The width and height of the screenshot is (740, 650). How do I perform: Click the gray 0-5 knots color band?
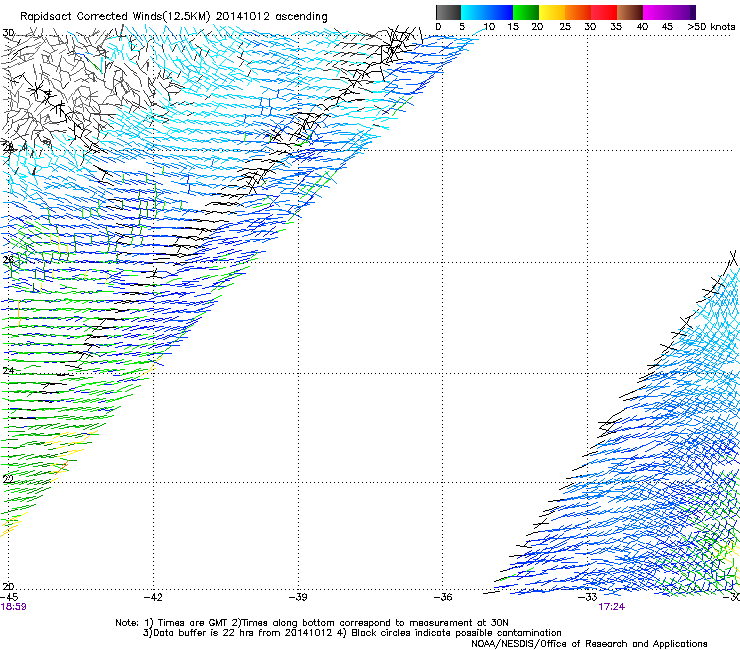point(448,12)
